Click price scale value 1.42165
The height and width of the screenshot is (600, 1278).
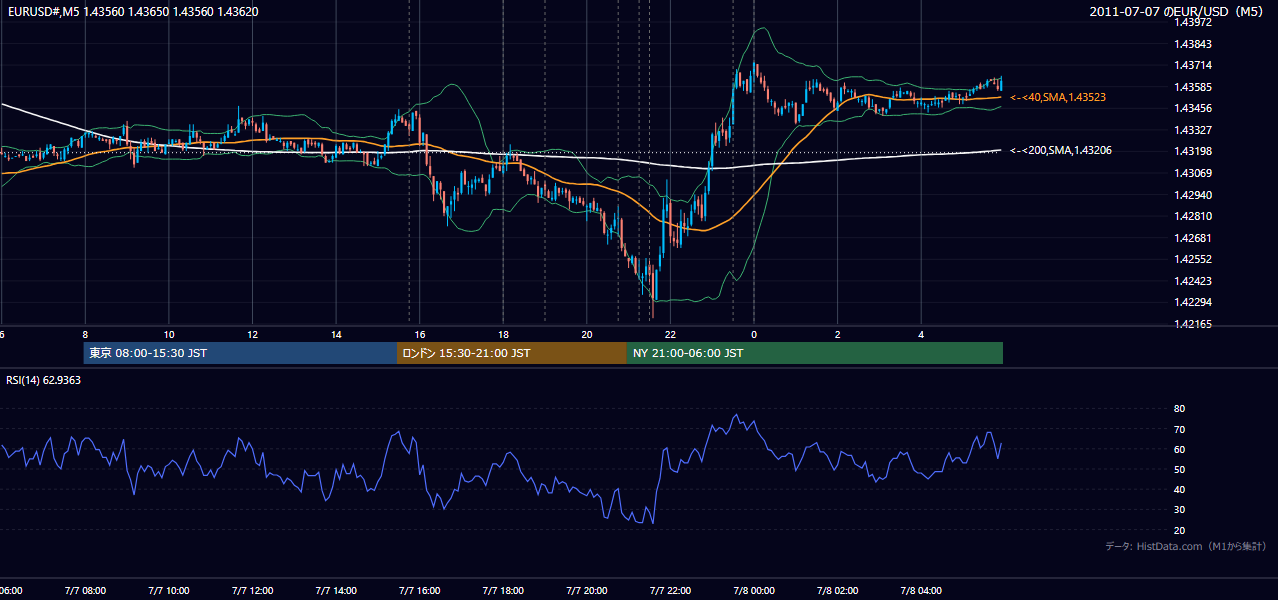(1193, 324)
